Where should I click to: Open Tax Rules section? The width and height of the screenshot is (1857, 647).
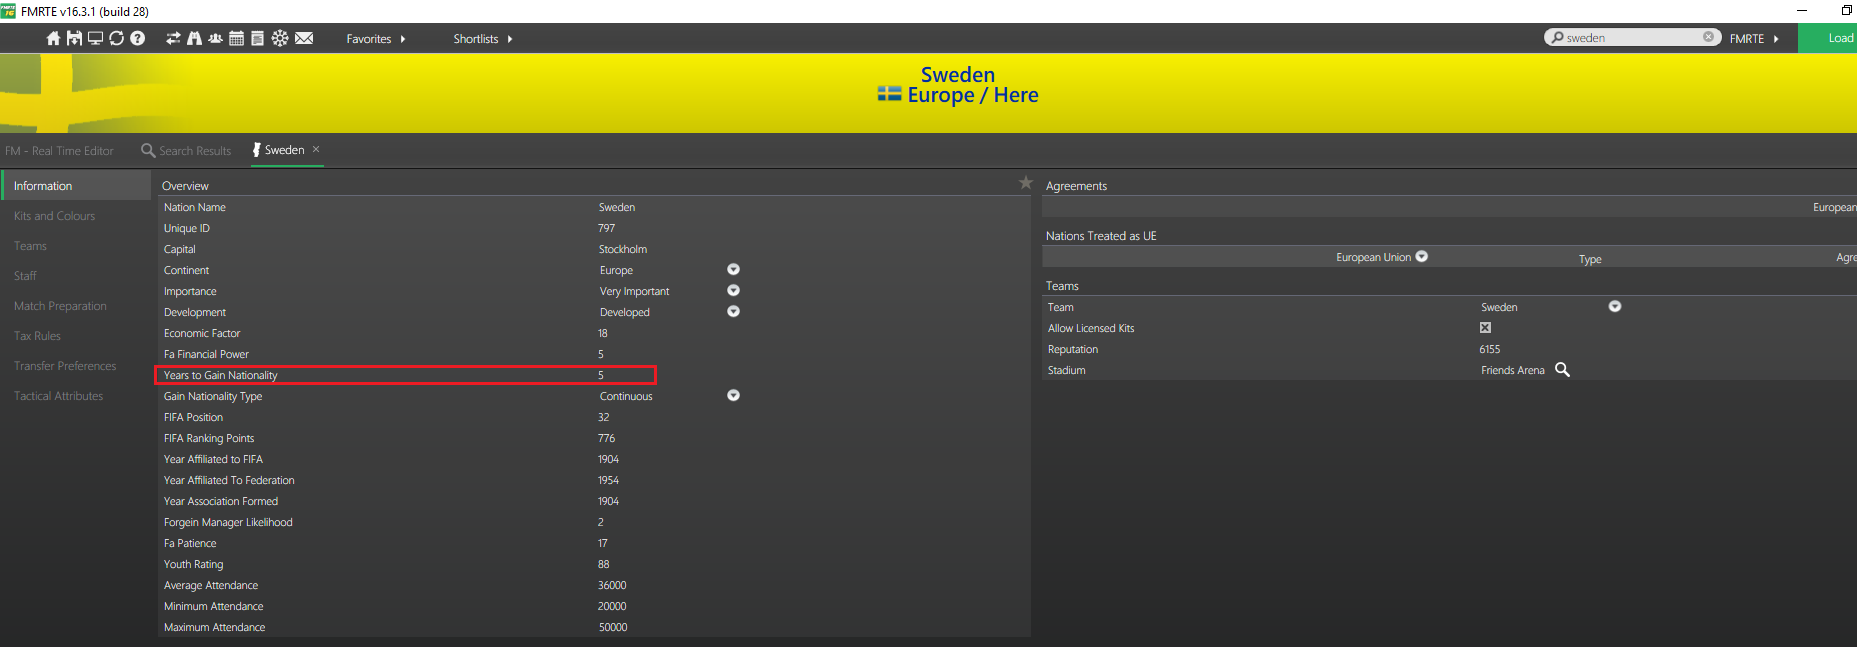[x=37, y=336]
